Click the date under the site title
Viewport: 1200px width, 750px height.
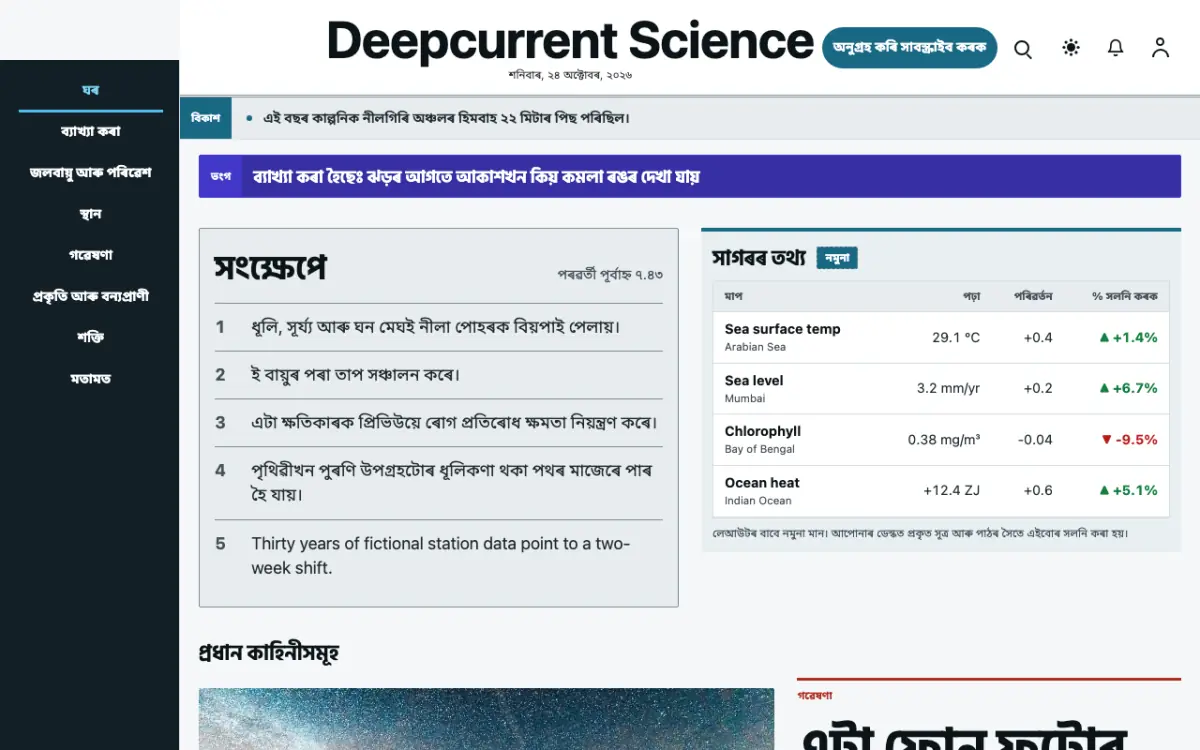570,74
